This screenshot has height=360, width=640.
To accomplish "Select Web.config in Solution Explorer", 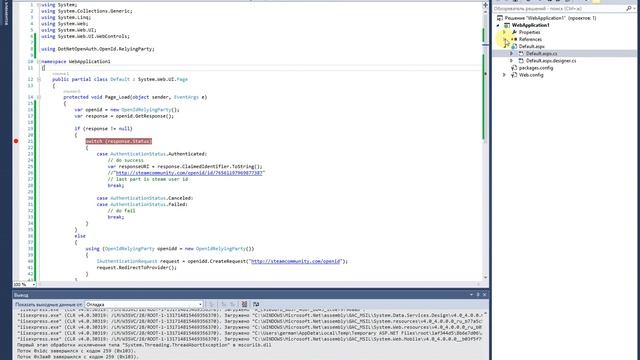I will pos(531,75).
